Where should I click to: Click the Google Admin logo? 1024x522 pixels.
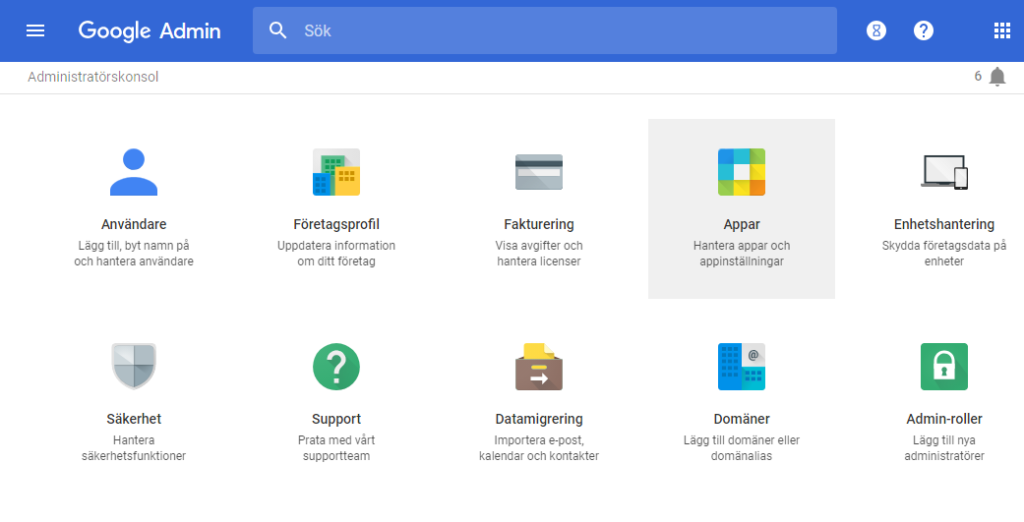(150, 31)
